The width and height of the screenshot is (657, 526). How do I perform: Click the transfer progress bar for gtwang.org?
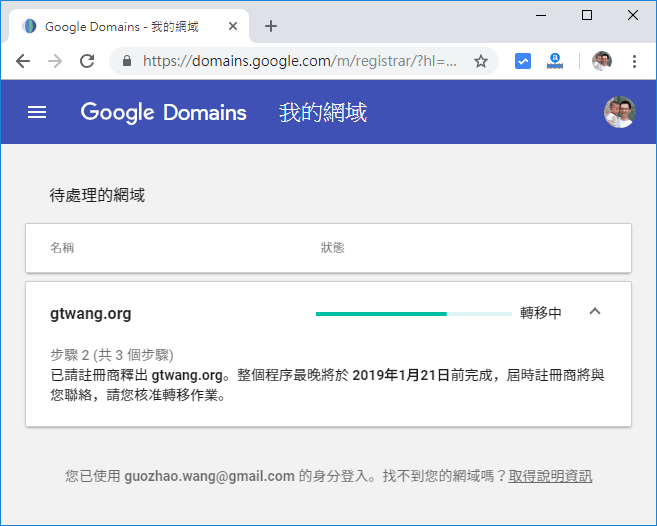click(x=414, y=314)
